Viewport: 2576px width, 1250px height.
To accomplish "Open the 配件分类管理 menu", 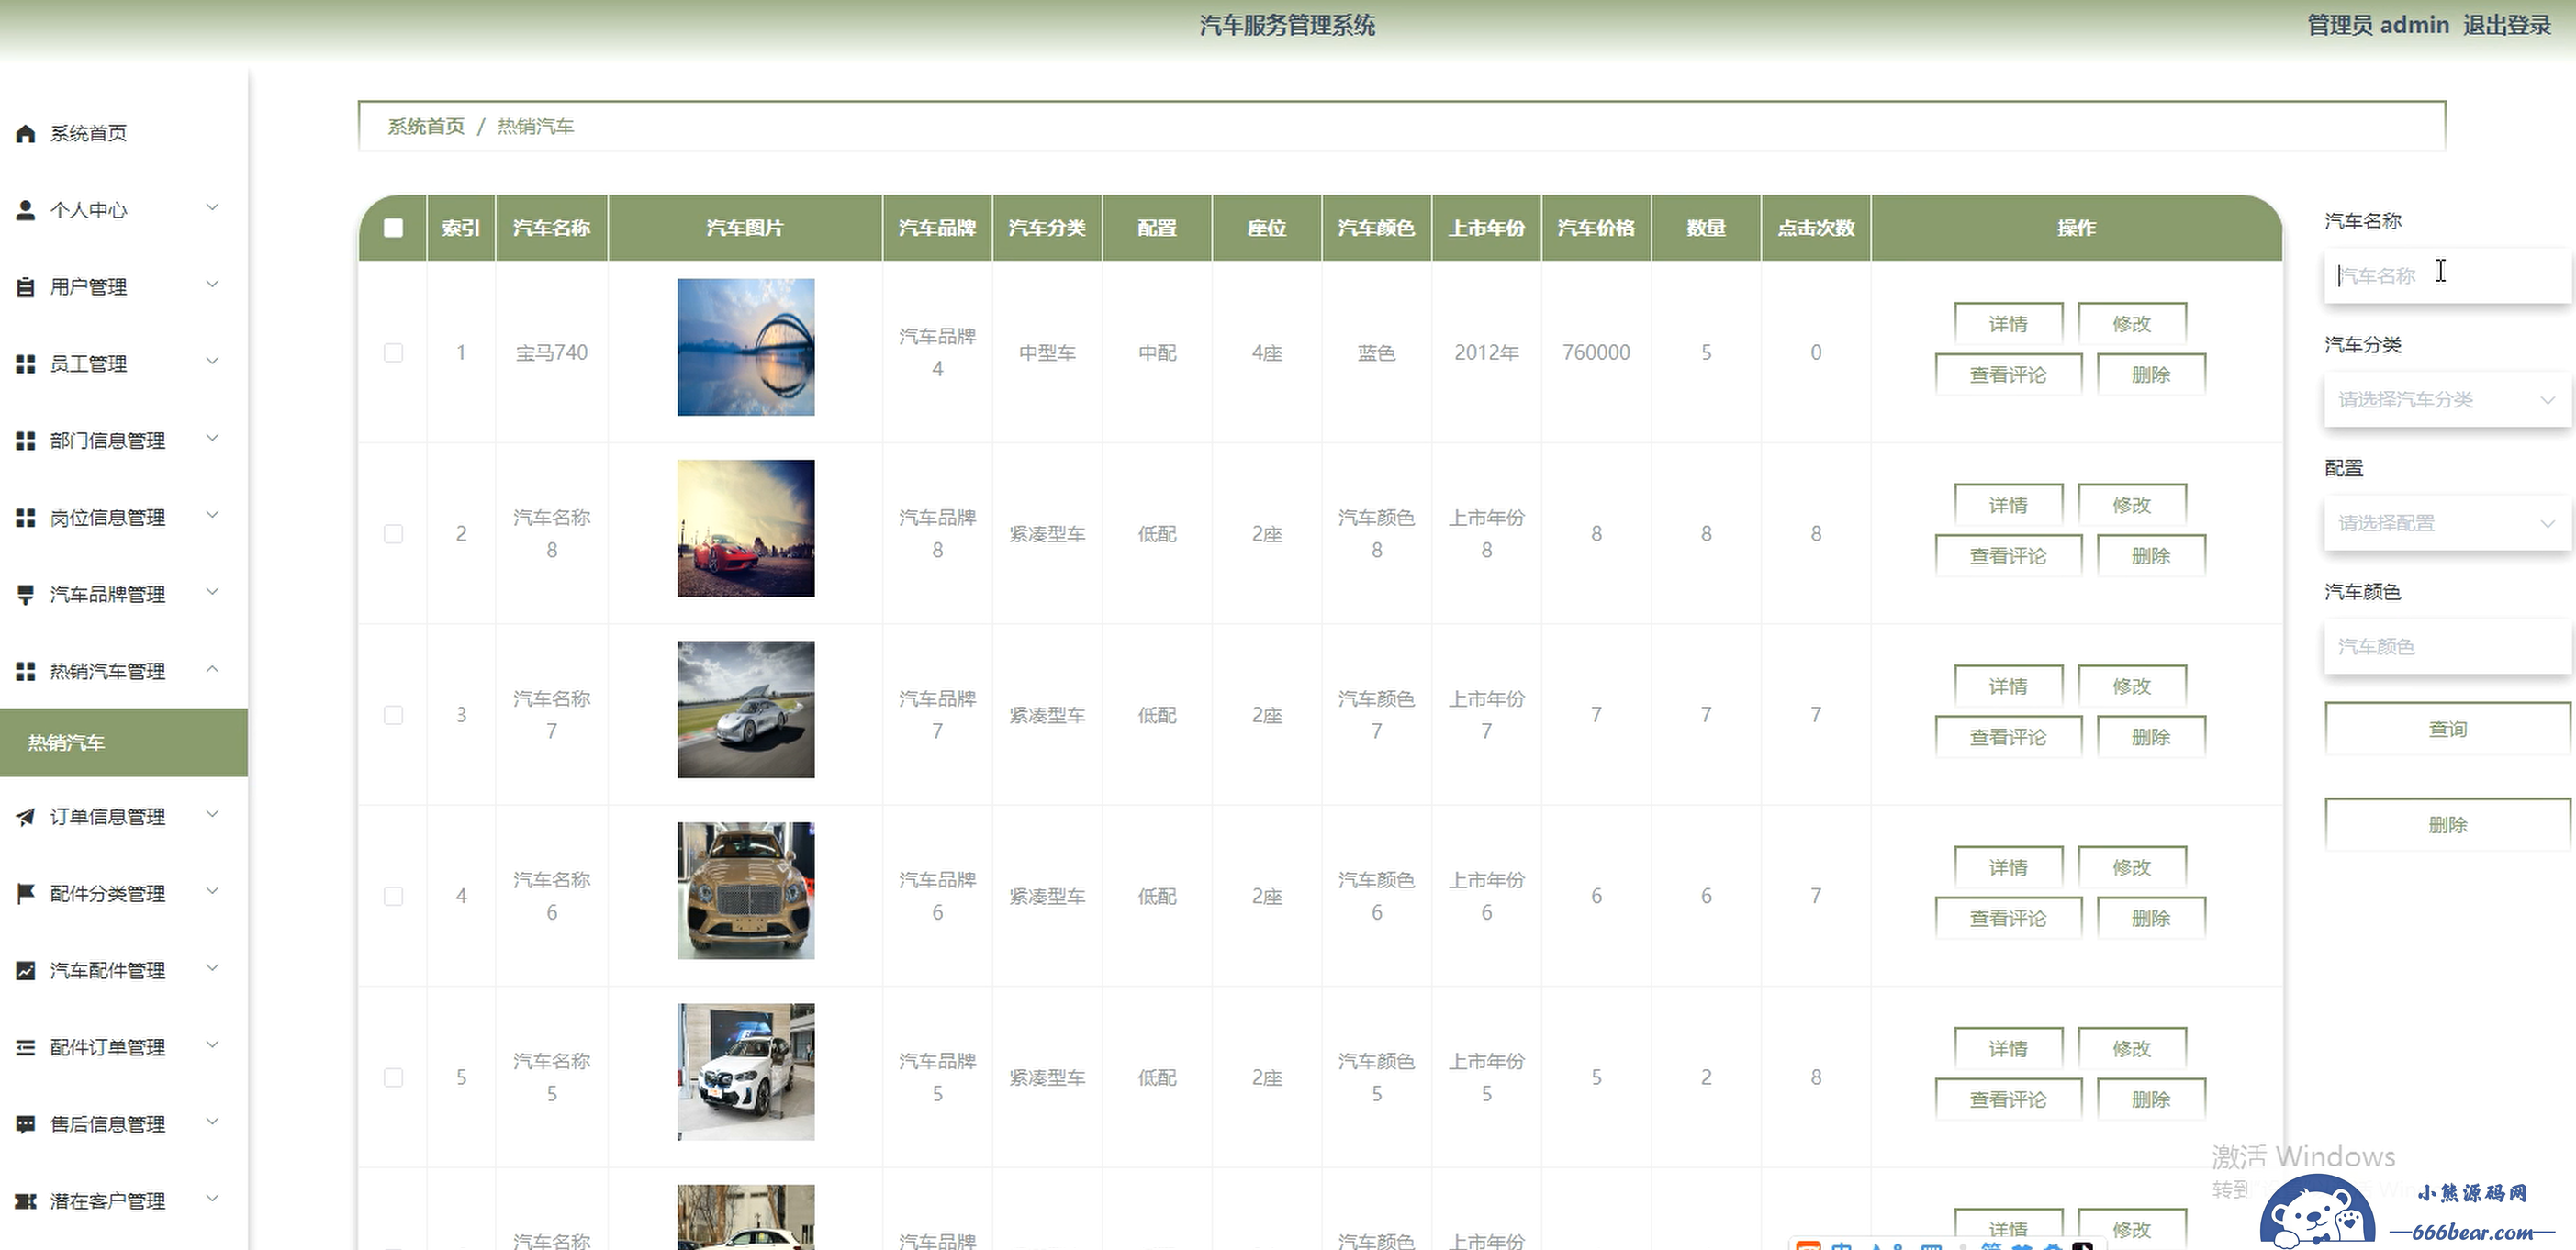I will (124, 894).
